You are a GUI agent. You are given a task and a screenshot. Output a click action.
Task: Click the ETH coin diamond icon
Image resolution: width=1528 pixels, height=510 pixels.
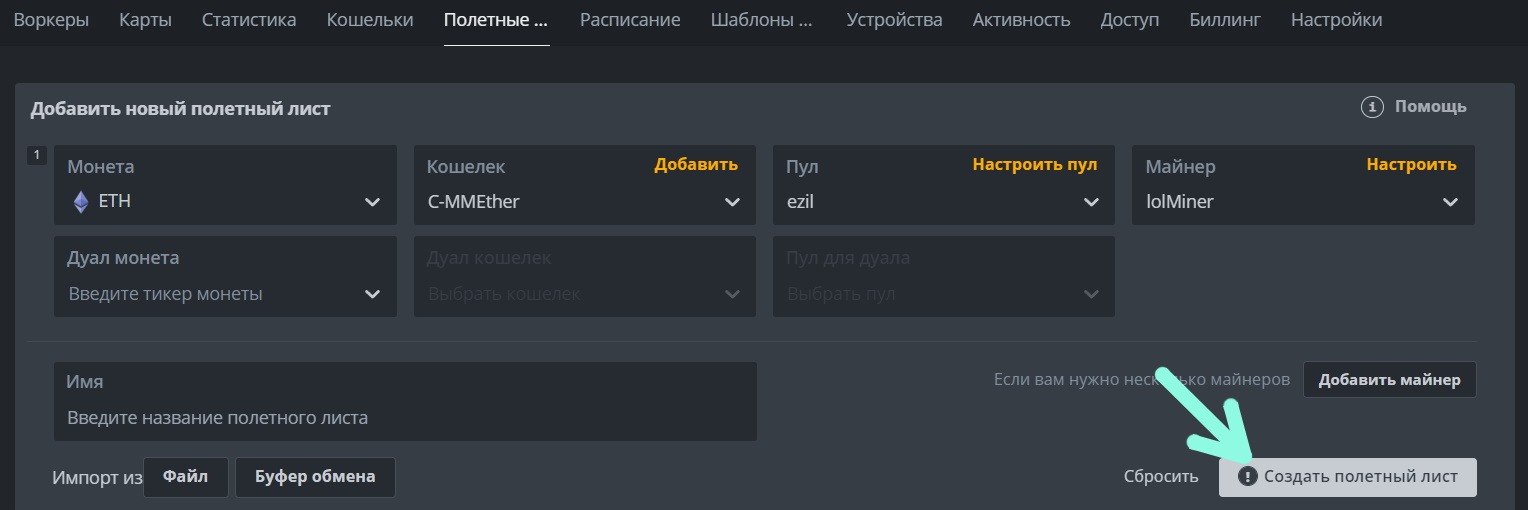81,202
